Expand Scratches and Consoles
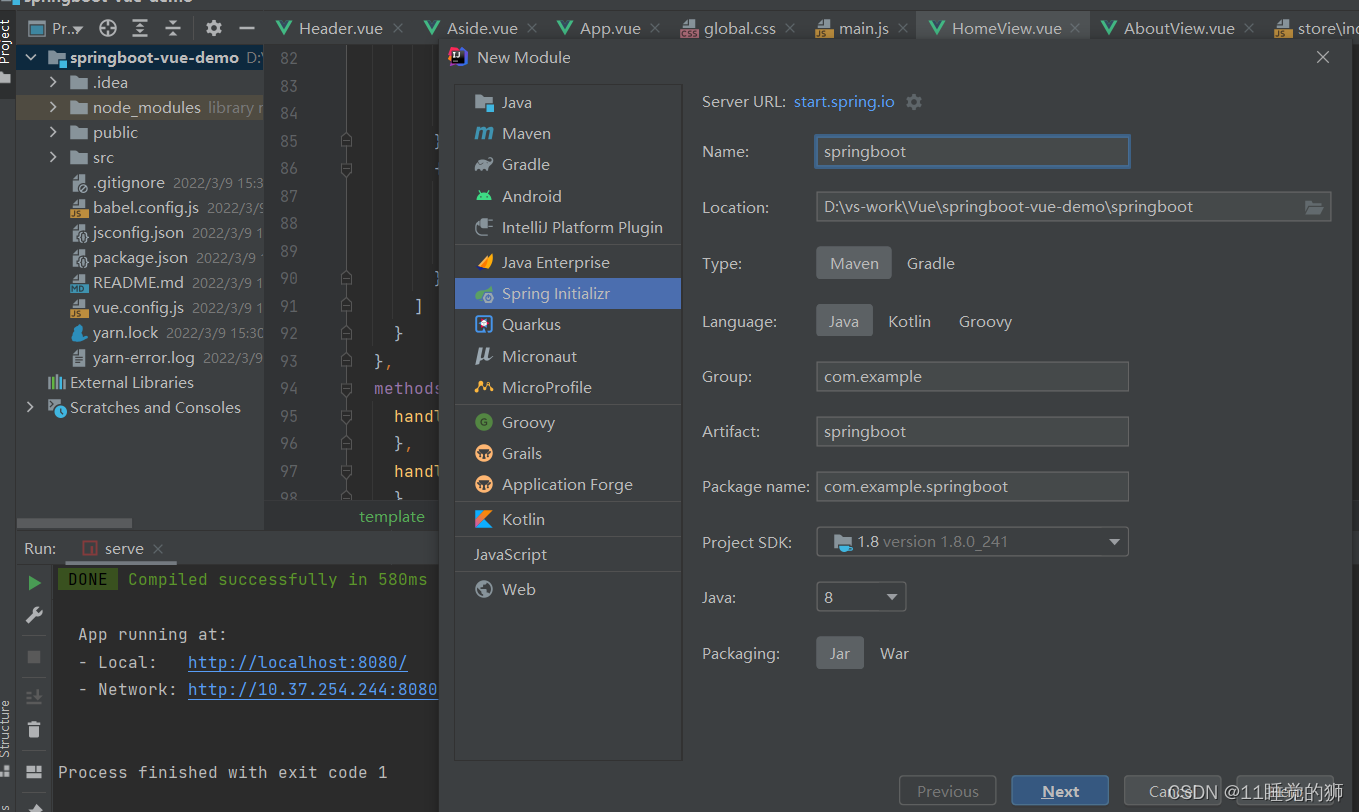The width and height of the screenshot is (1359, 812). pyautogui.click(x=30, y=407)
